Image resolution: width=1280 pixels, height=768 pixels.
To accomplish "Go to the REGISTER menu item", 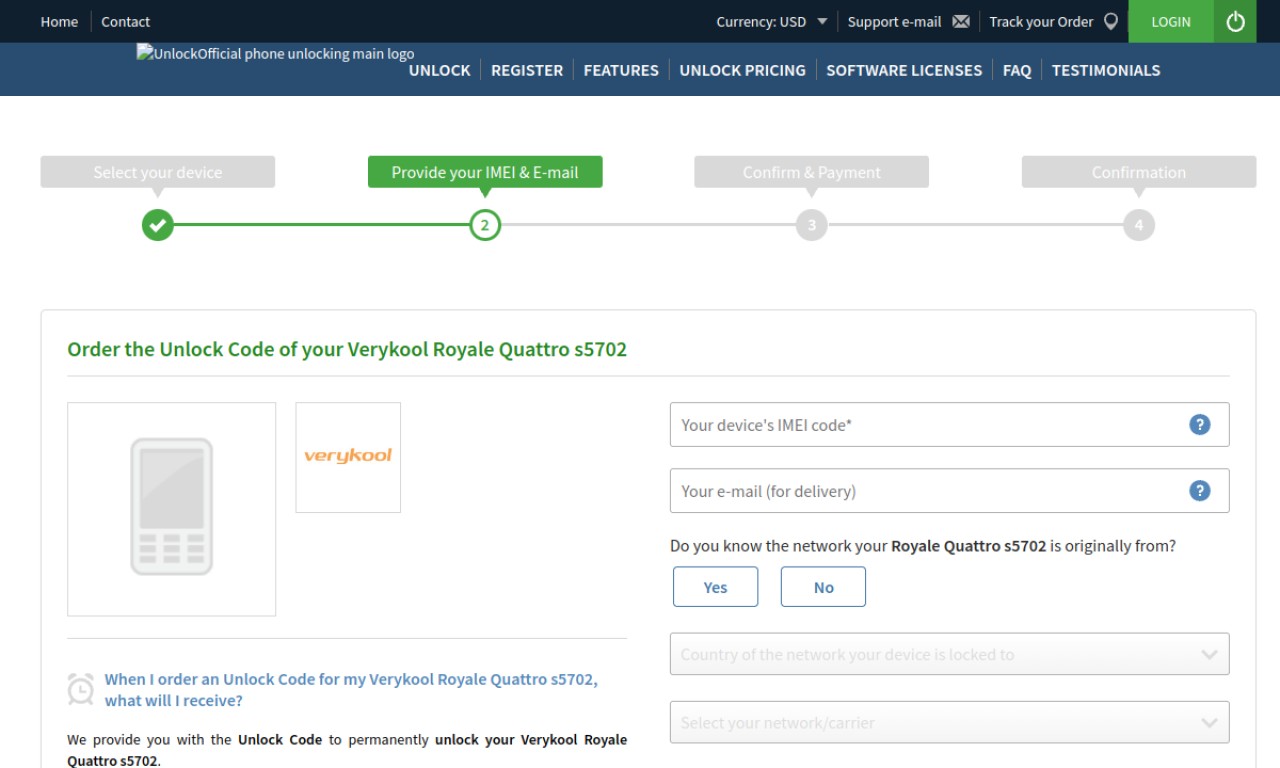I will [527, 70].
